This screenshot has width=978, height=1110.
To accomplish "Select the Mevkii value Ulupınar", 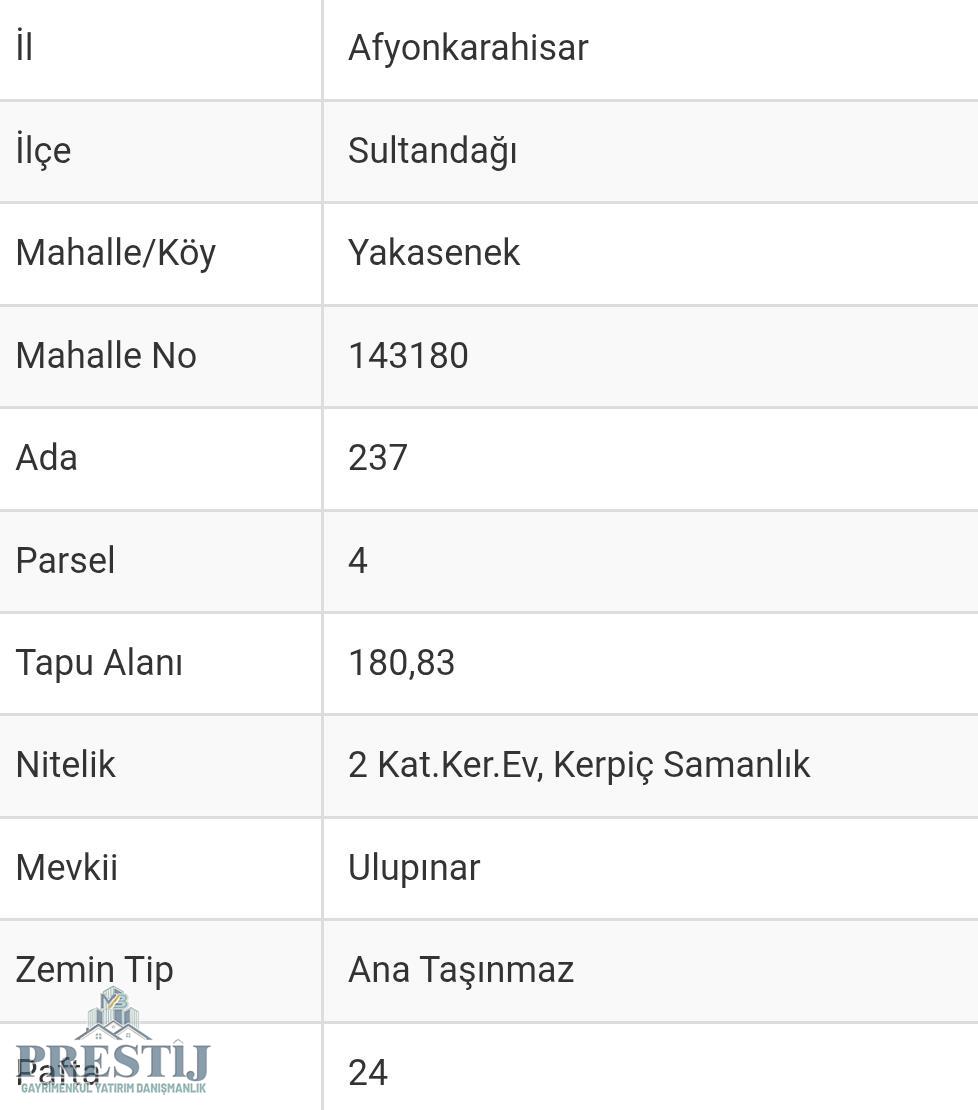I will pos(414,869).
